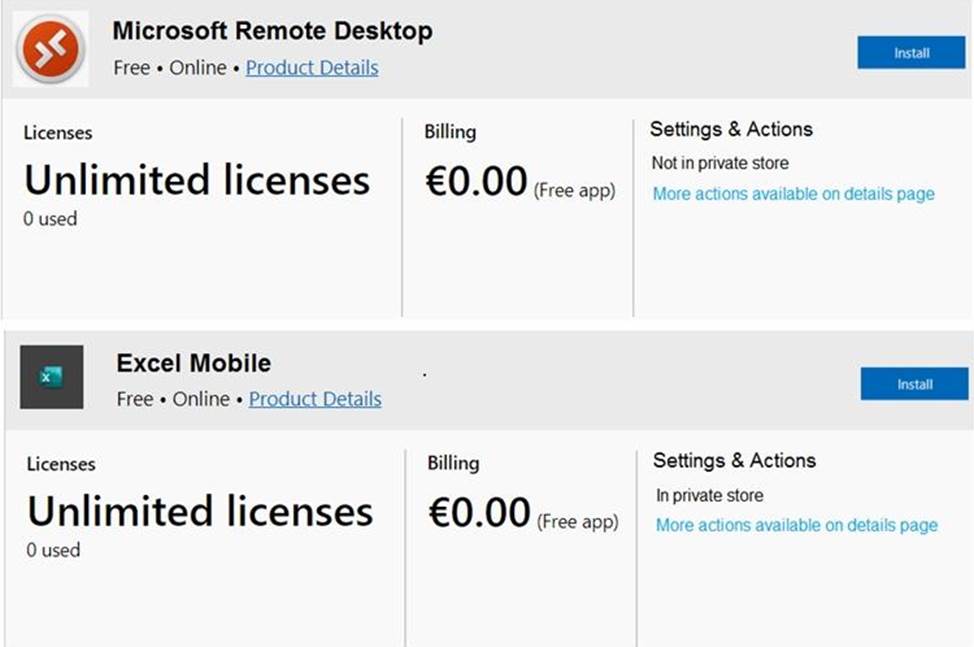This screenshot has height=647, width=974.
Task: Open more actions link for Microsoft Remote Desktop
Action: click(x=793, y=194)
